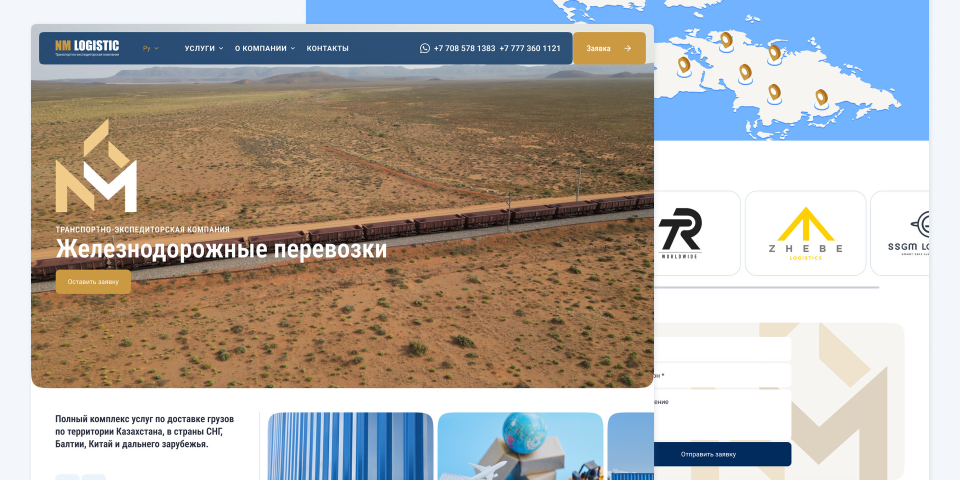This screenshot has width=960, height=480.
Task: Click the Транспортно-экспедиторская компания caption
Action: (x=143, y=230)
